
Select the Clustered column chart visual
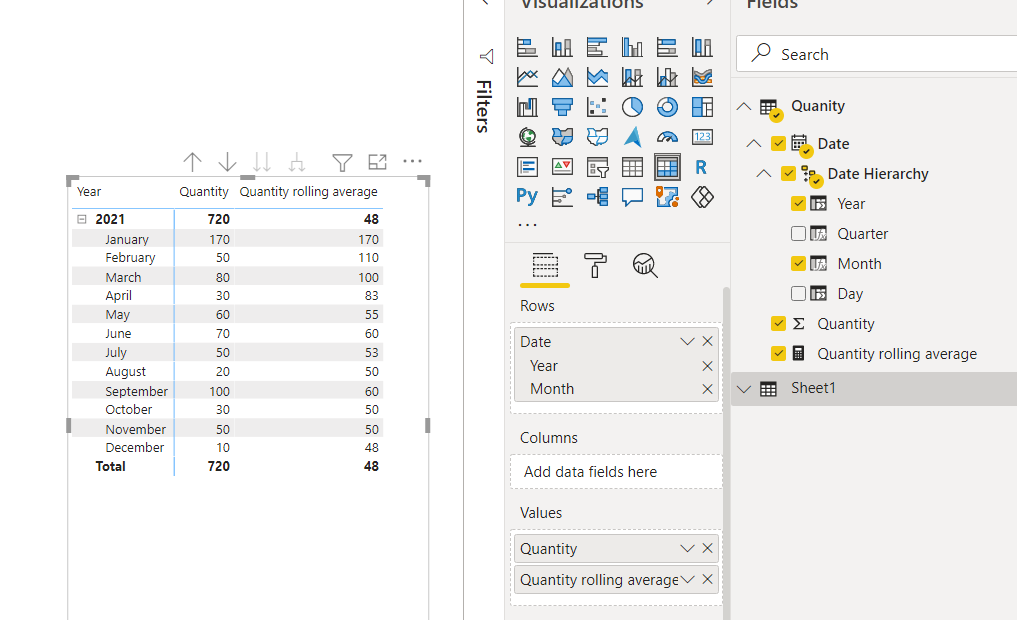(632, 47)
